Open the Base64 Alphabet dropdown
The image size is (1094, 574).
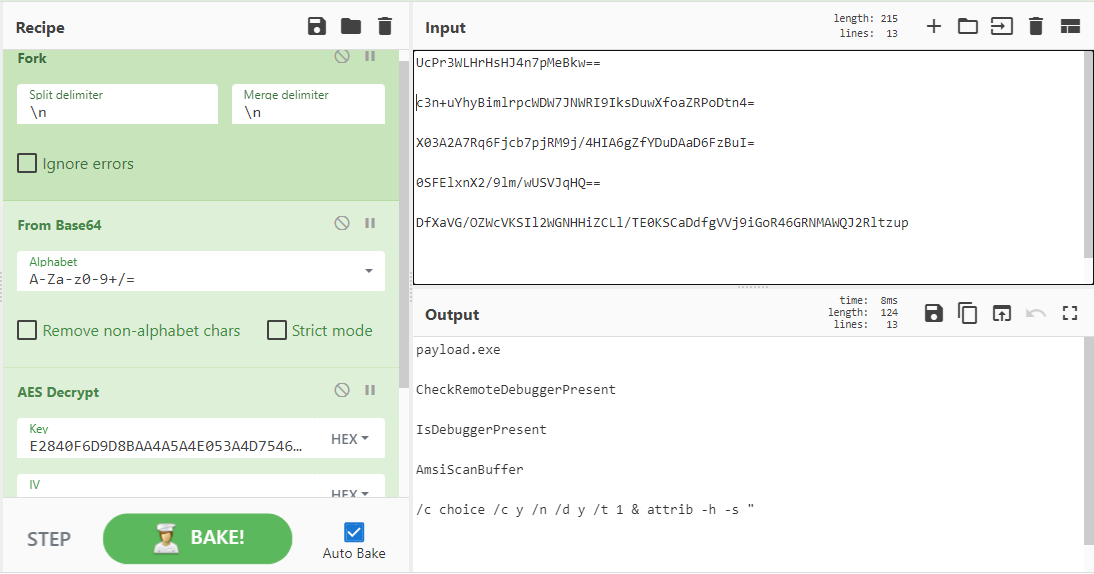click(369, 271)
